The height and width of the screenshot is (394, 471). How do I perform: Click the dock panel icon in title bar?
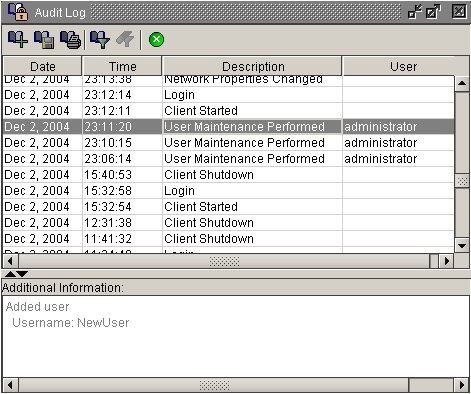click(x=415, y=12)
